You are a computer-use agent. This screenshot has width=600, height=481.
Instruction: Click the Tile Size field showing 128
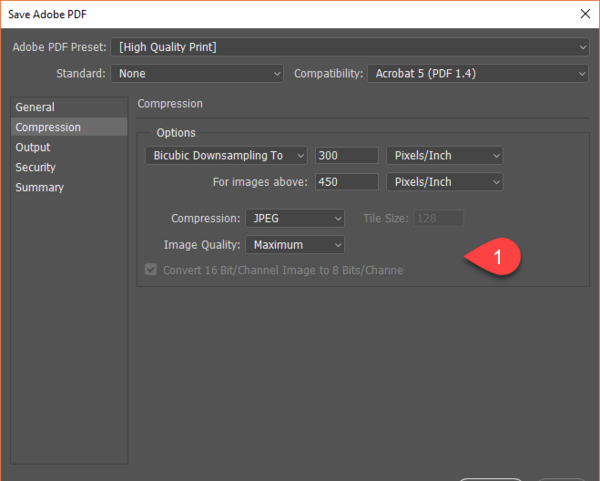pos(439,218)
